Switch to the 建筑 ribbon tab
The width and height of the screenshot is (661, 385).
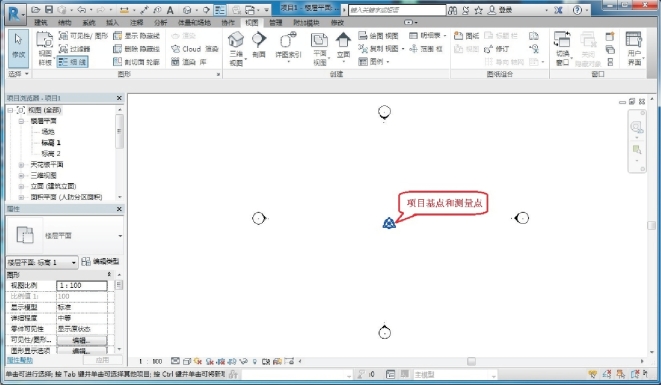pyautogui.click(x=41, y=22)
